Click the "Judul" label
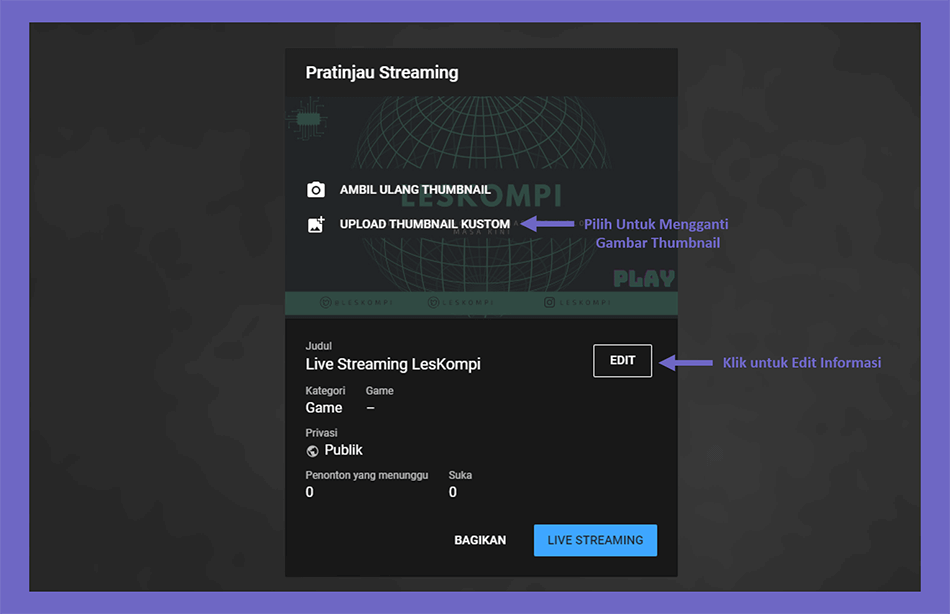This screenshot has height=614, width=950. (x=319, y=346)
